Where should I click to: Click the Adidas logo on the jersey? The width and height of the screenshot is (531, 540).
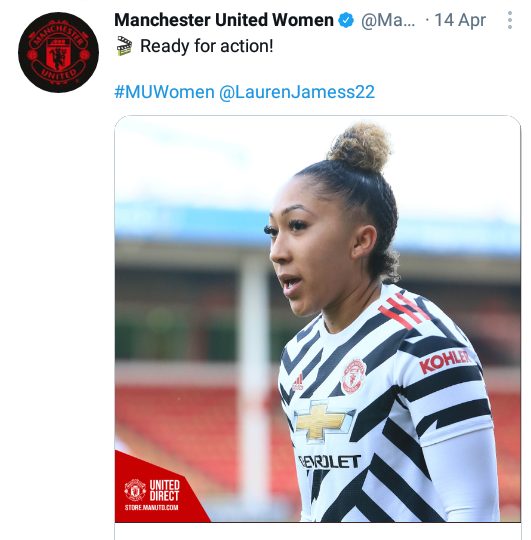[298, 383]
